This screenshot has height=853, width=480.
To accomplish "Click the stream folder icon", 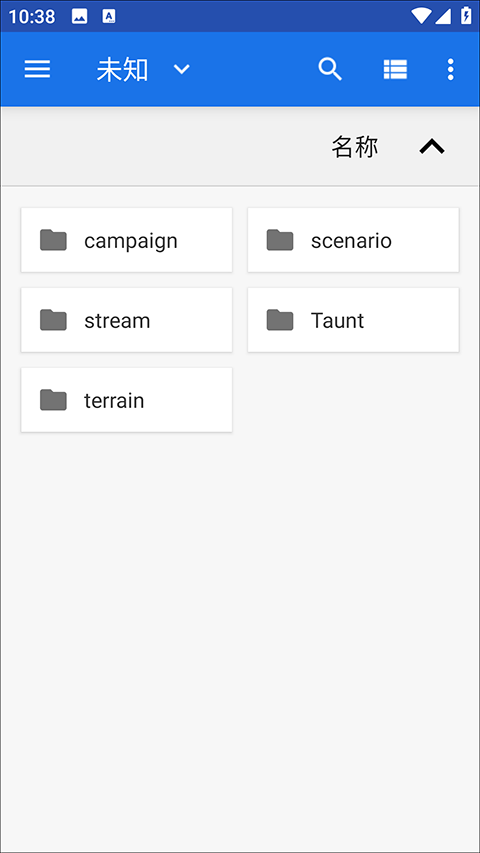I will coord(53,320).
